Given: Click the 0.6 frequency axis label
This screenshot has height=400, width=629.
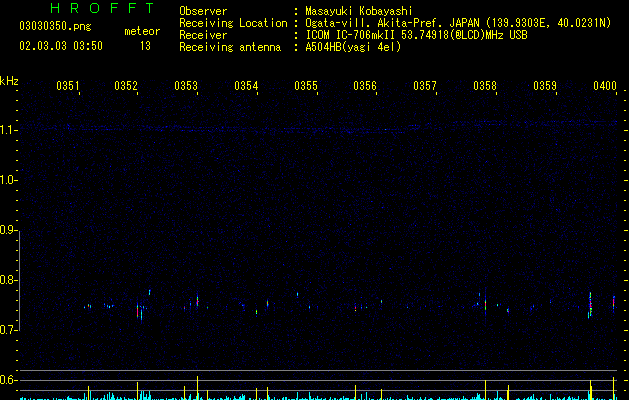Looking at the screenshot, I should click(x=9, y=380).
